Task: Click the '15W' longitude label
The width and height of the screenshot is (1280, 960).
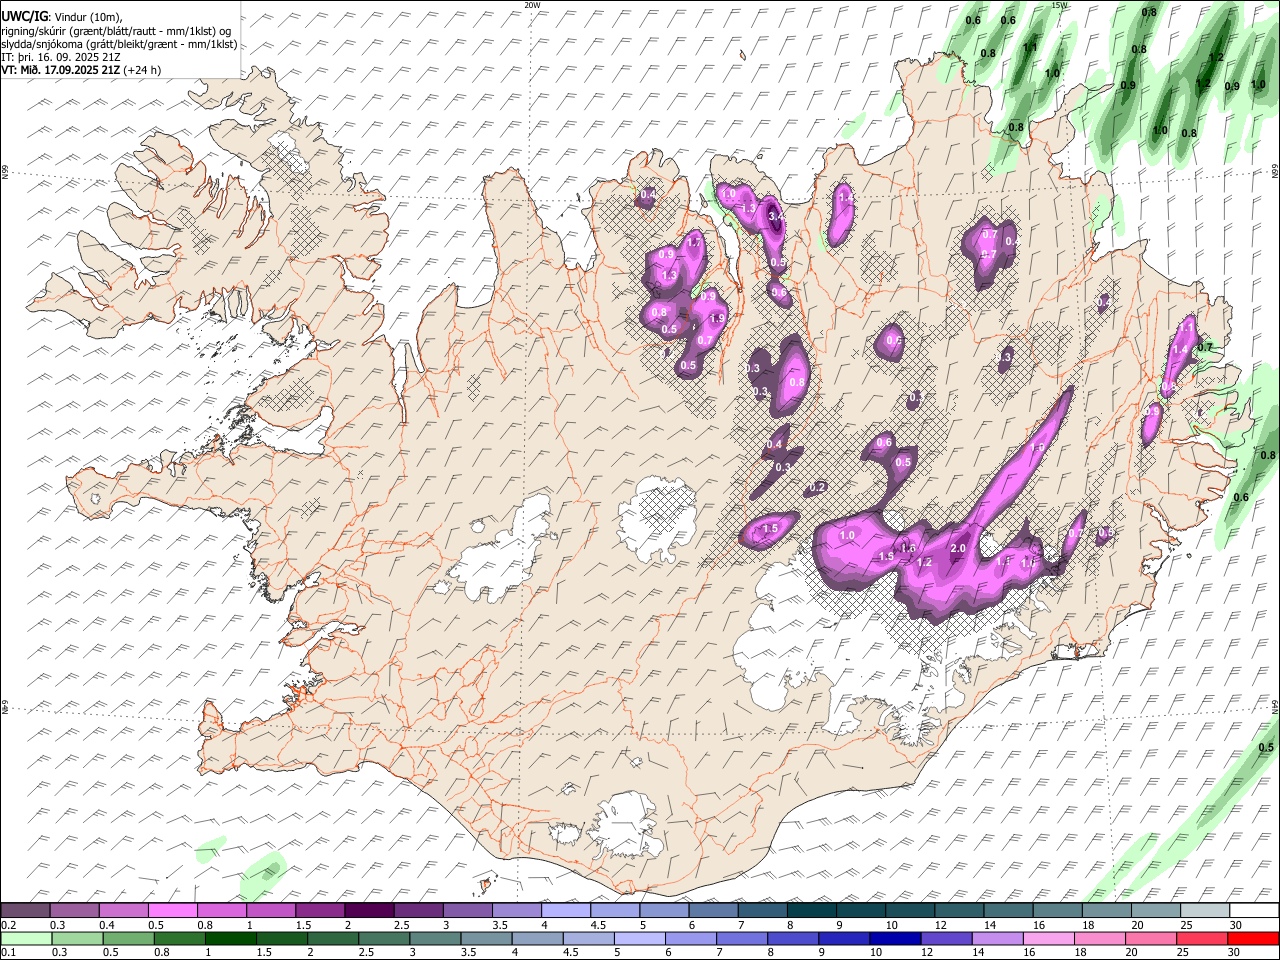Action: [1060, 5]
